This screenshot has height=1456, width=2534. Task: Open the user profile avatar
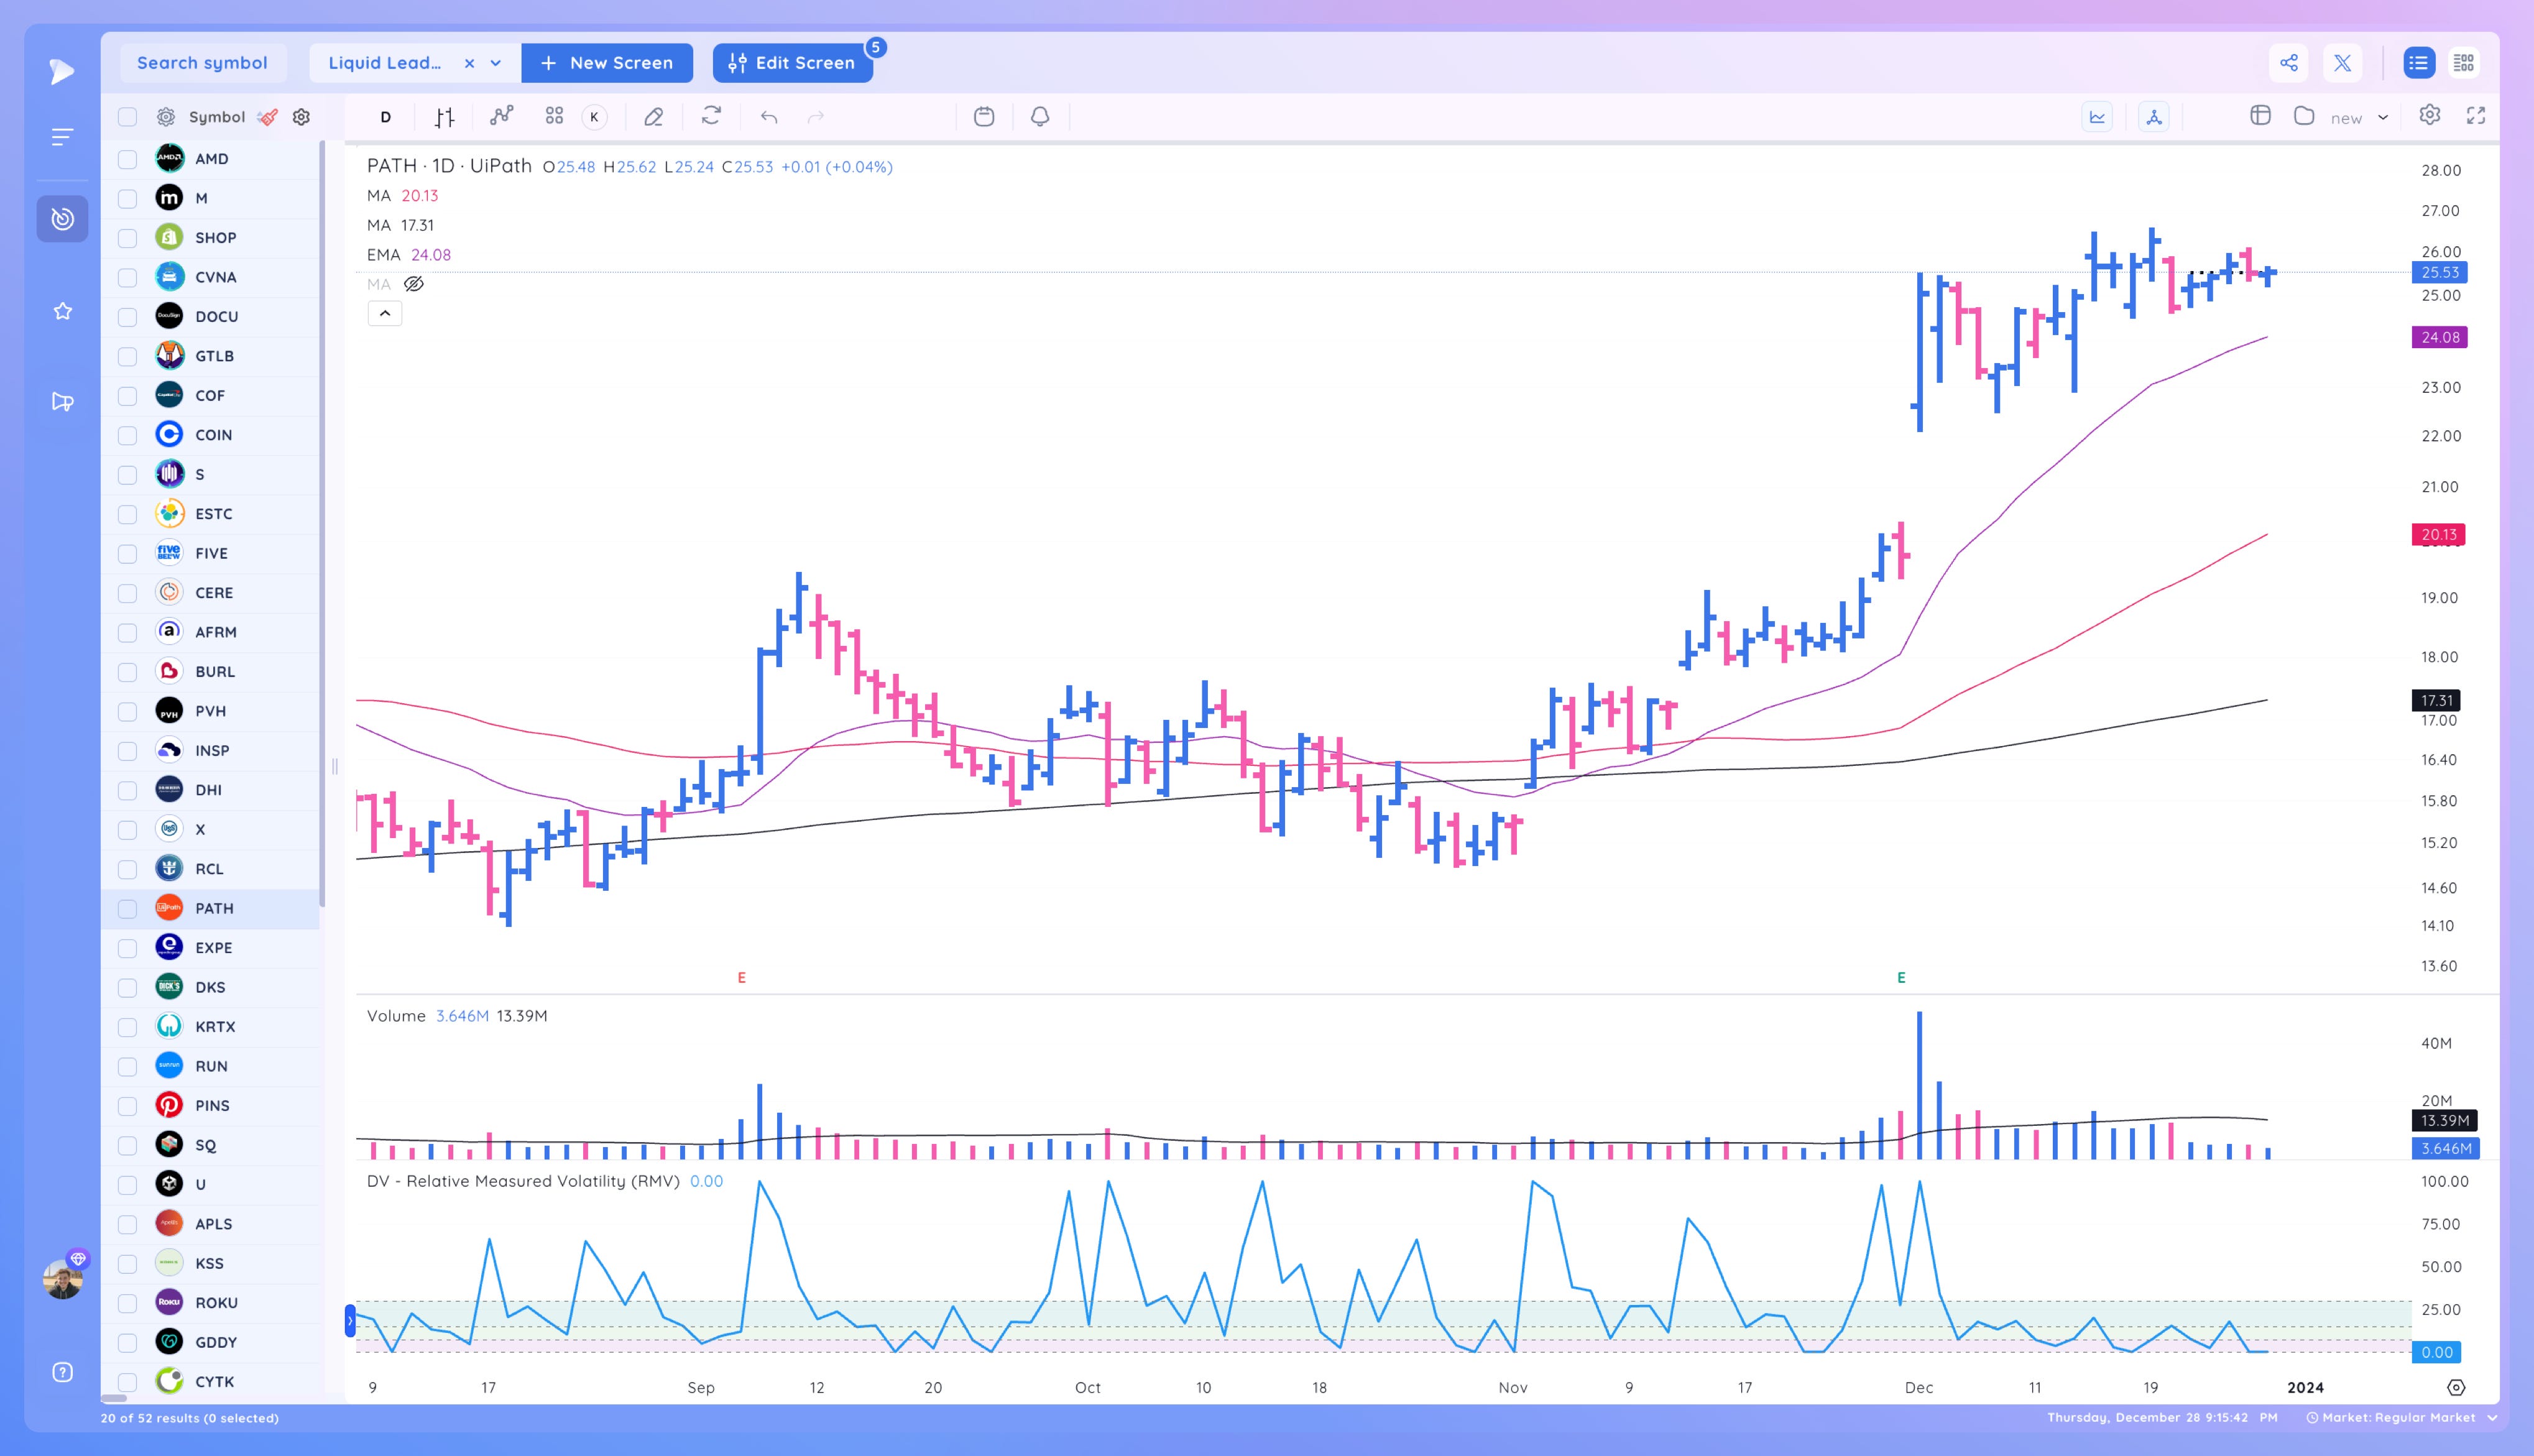[63, 1280]
